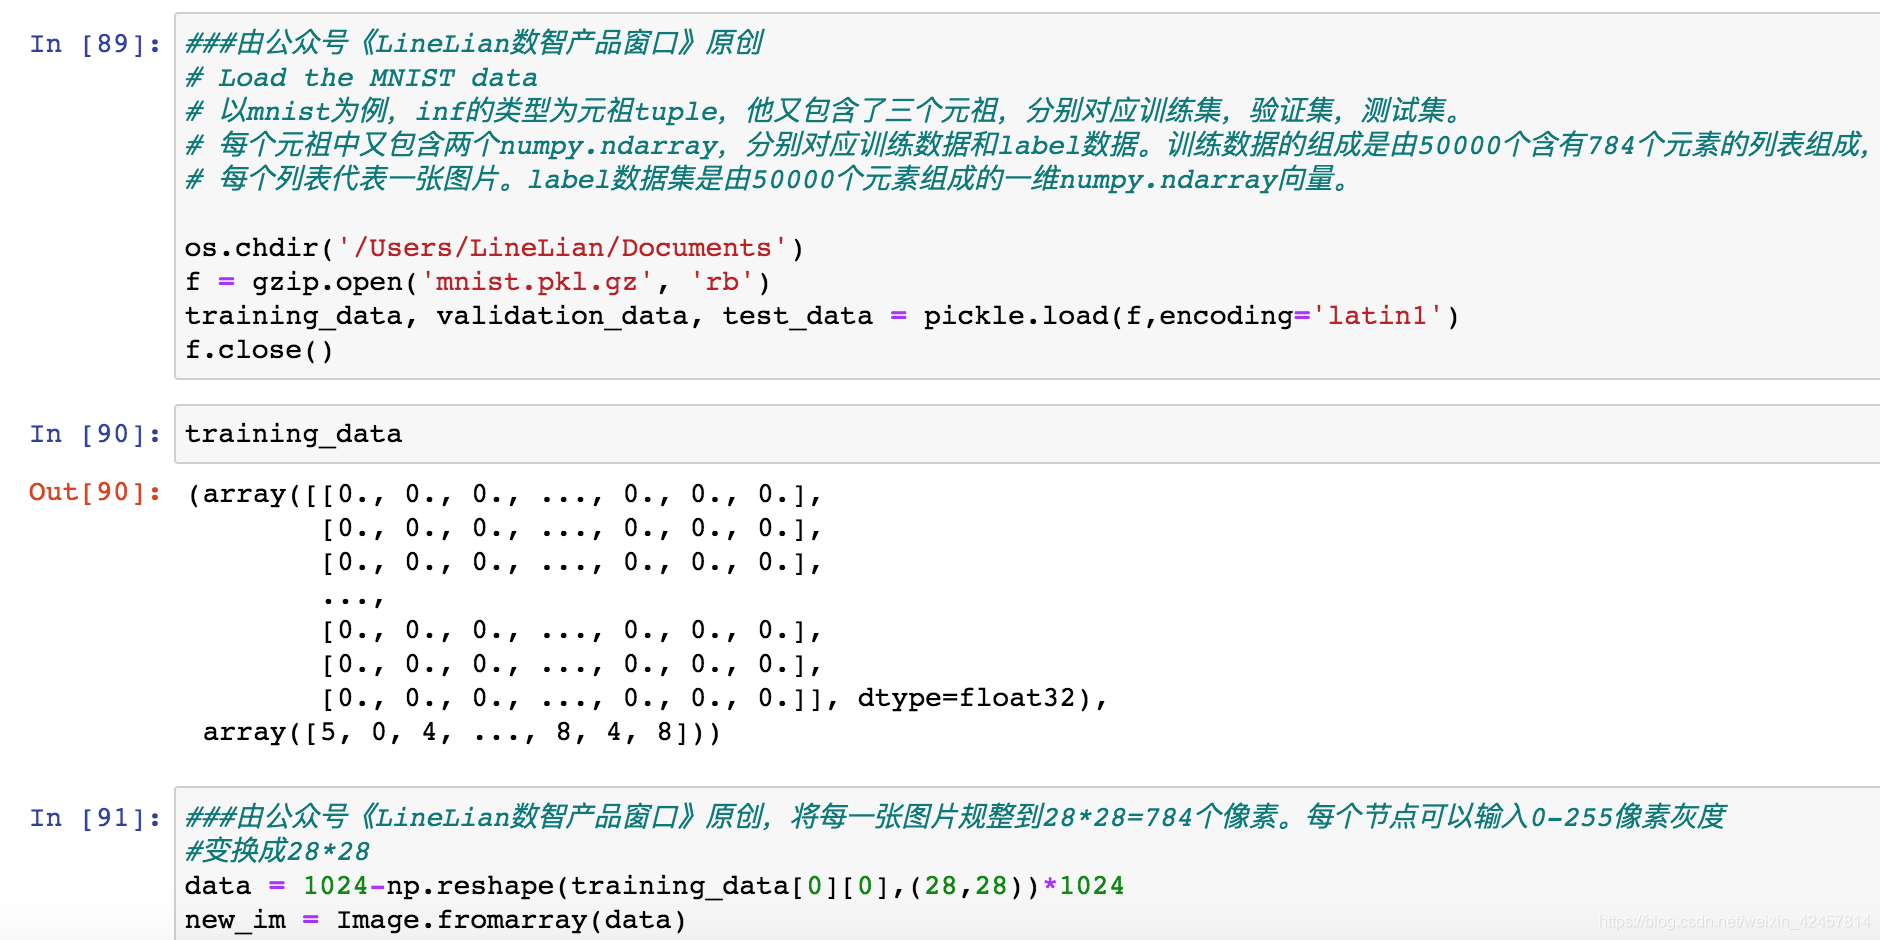Viewport: 1880px width, 940px height.
Task: Click the f.close() line
Action: [x=259, y=350]
